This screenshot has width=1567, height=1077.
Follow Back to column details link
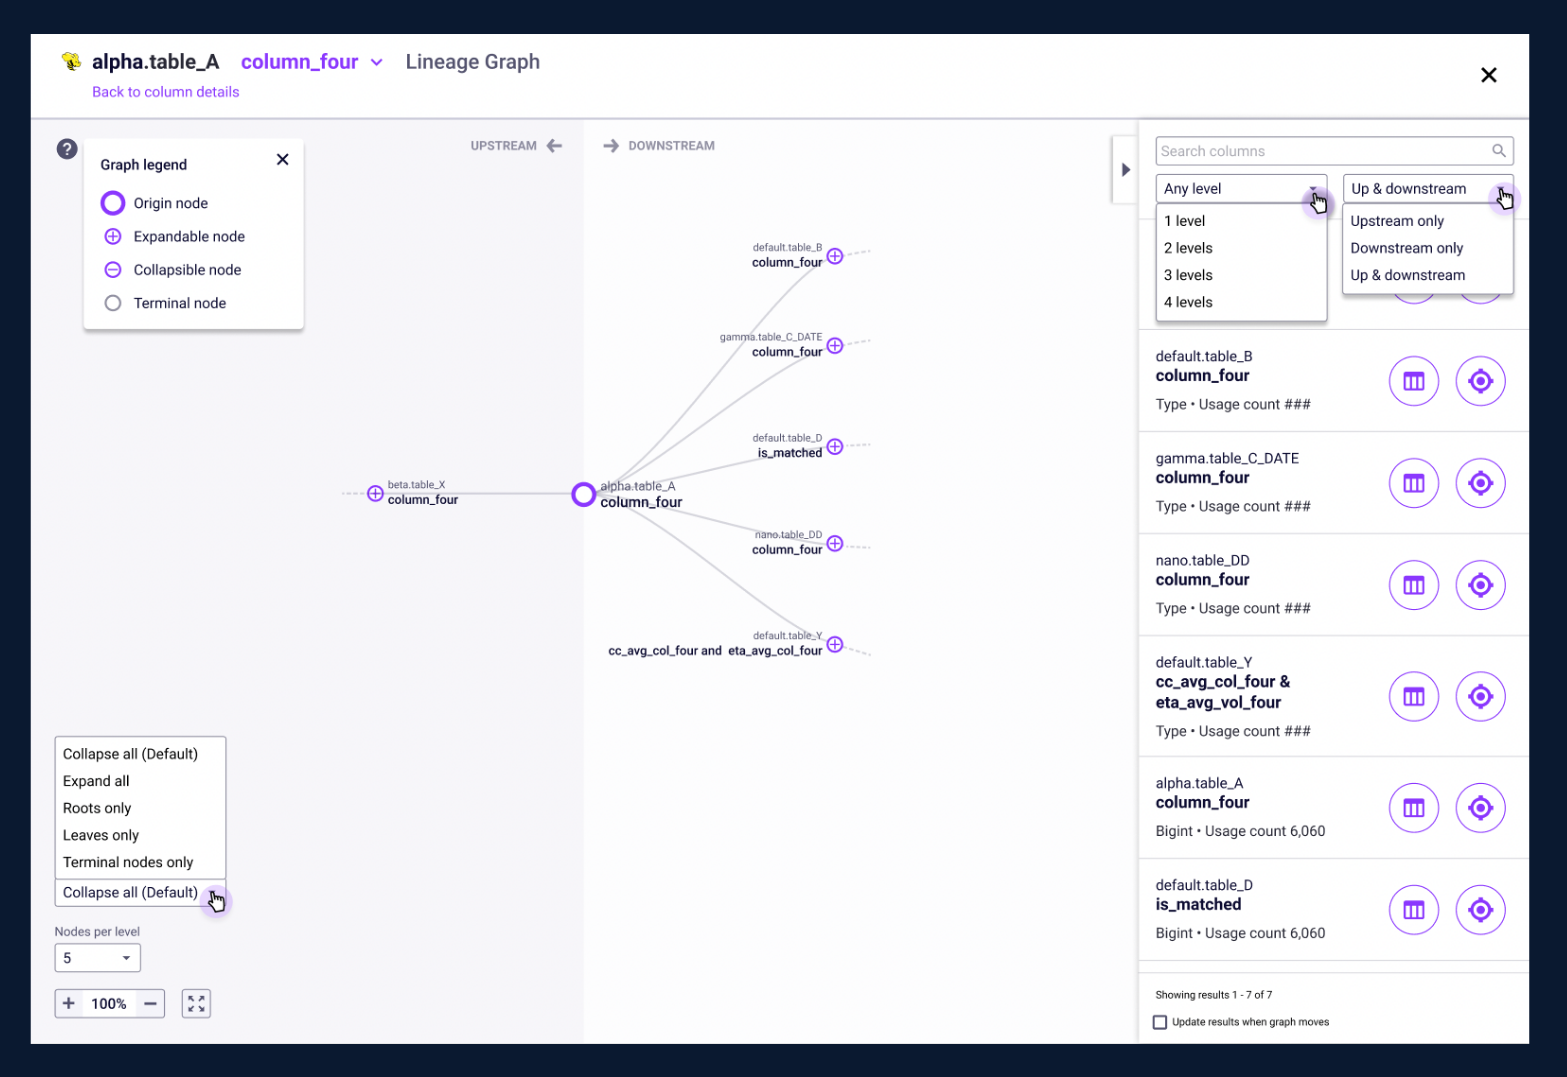coord(166,92)
